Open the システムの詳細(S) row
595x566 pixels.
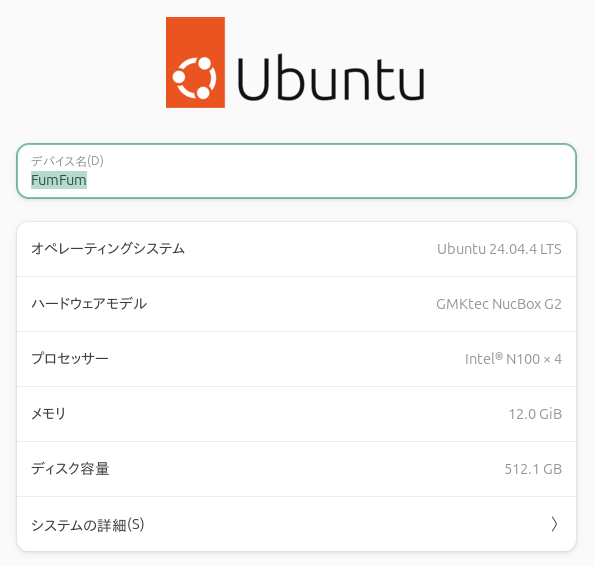click(296, 524)
